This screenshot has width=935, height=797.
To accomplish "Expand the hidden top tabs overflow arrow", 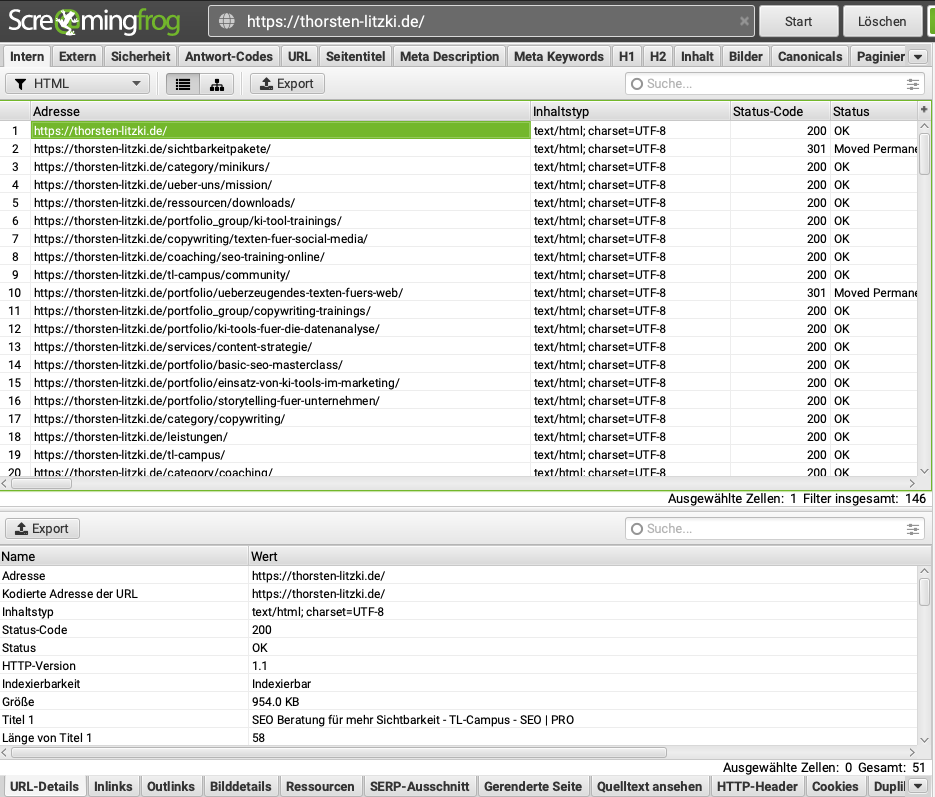I will [x=918, y=57].
